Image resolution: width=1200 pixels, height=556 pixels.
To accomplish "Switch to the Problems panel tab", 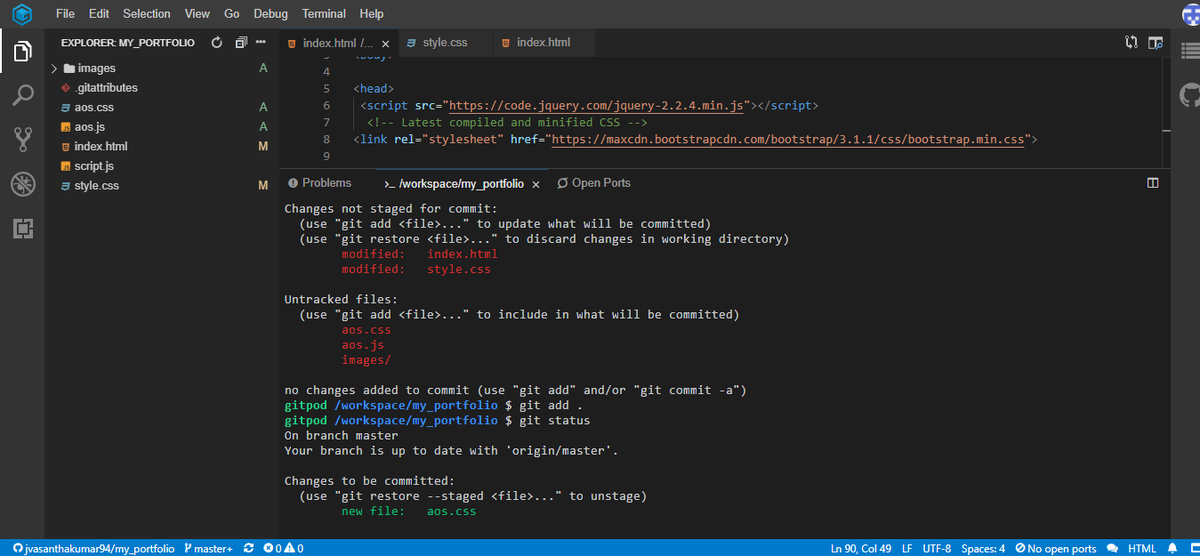I will tap(319, 183).
